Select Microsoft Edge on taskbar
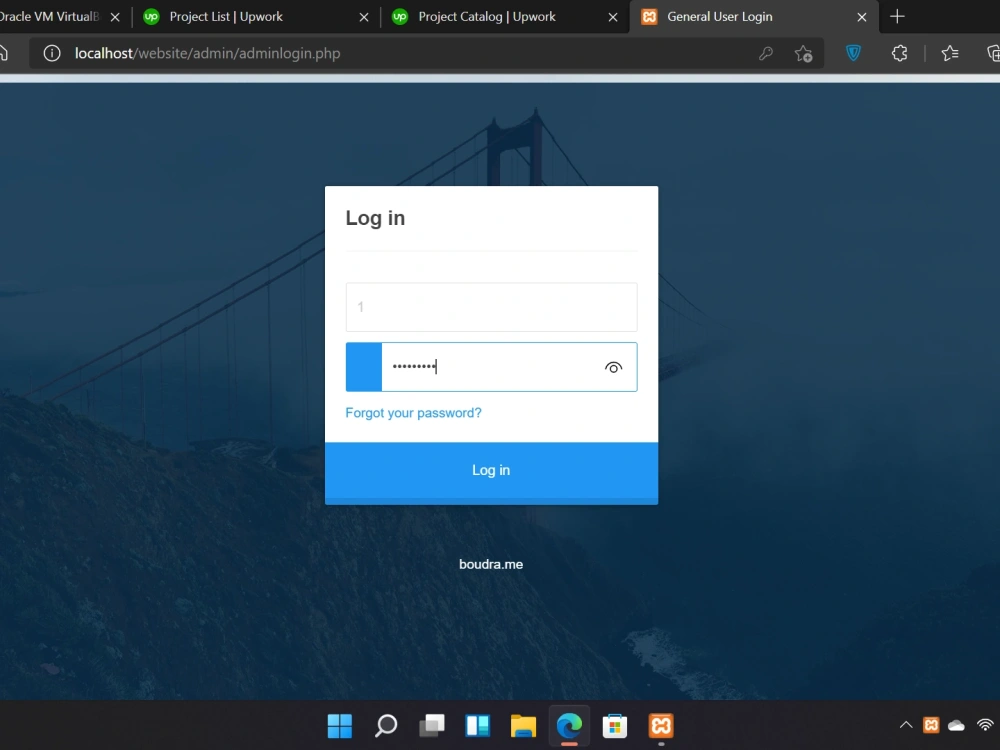The width and height of the screenshot is (1000, 750). [569, 726]
